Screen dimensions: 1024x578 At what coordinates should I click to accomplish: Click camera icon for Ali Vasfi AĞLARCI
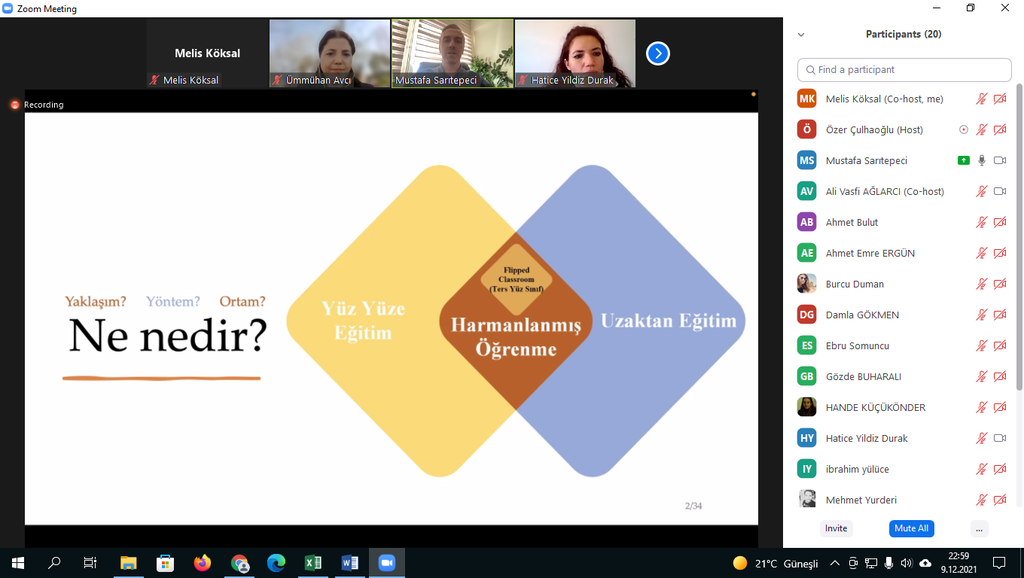(1000, 191)
